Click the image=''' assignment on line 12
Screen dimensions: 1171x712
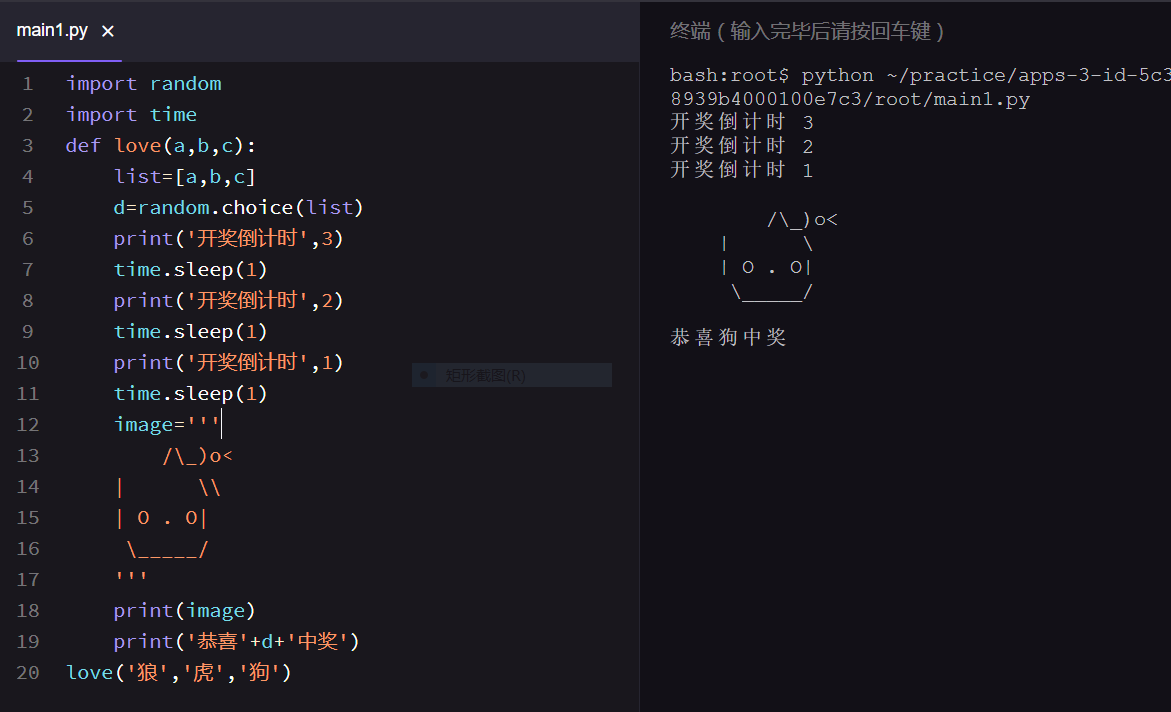(x=163, y=424)
